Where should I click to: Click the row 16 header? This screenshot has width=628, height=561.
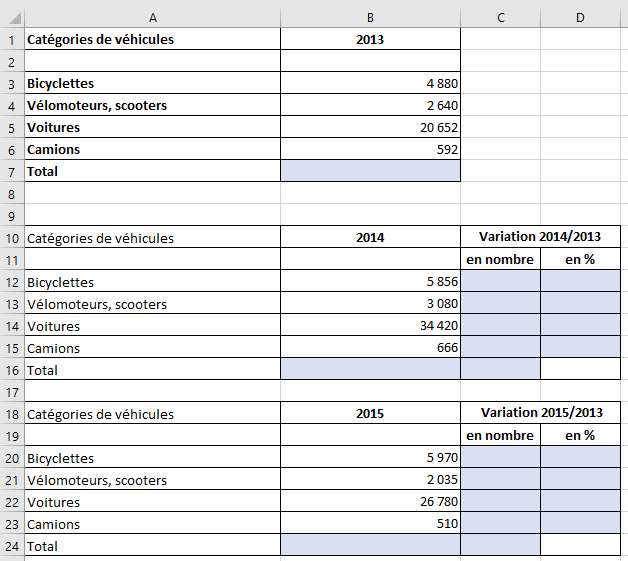11,370
